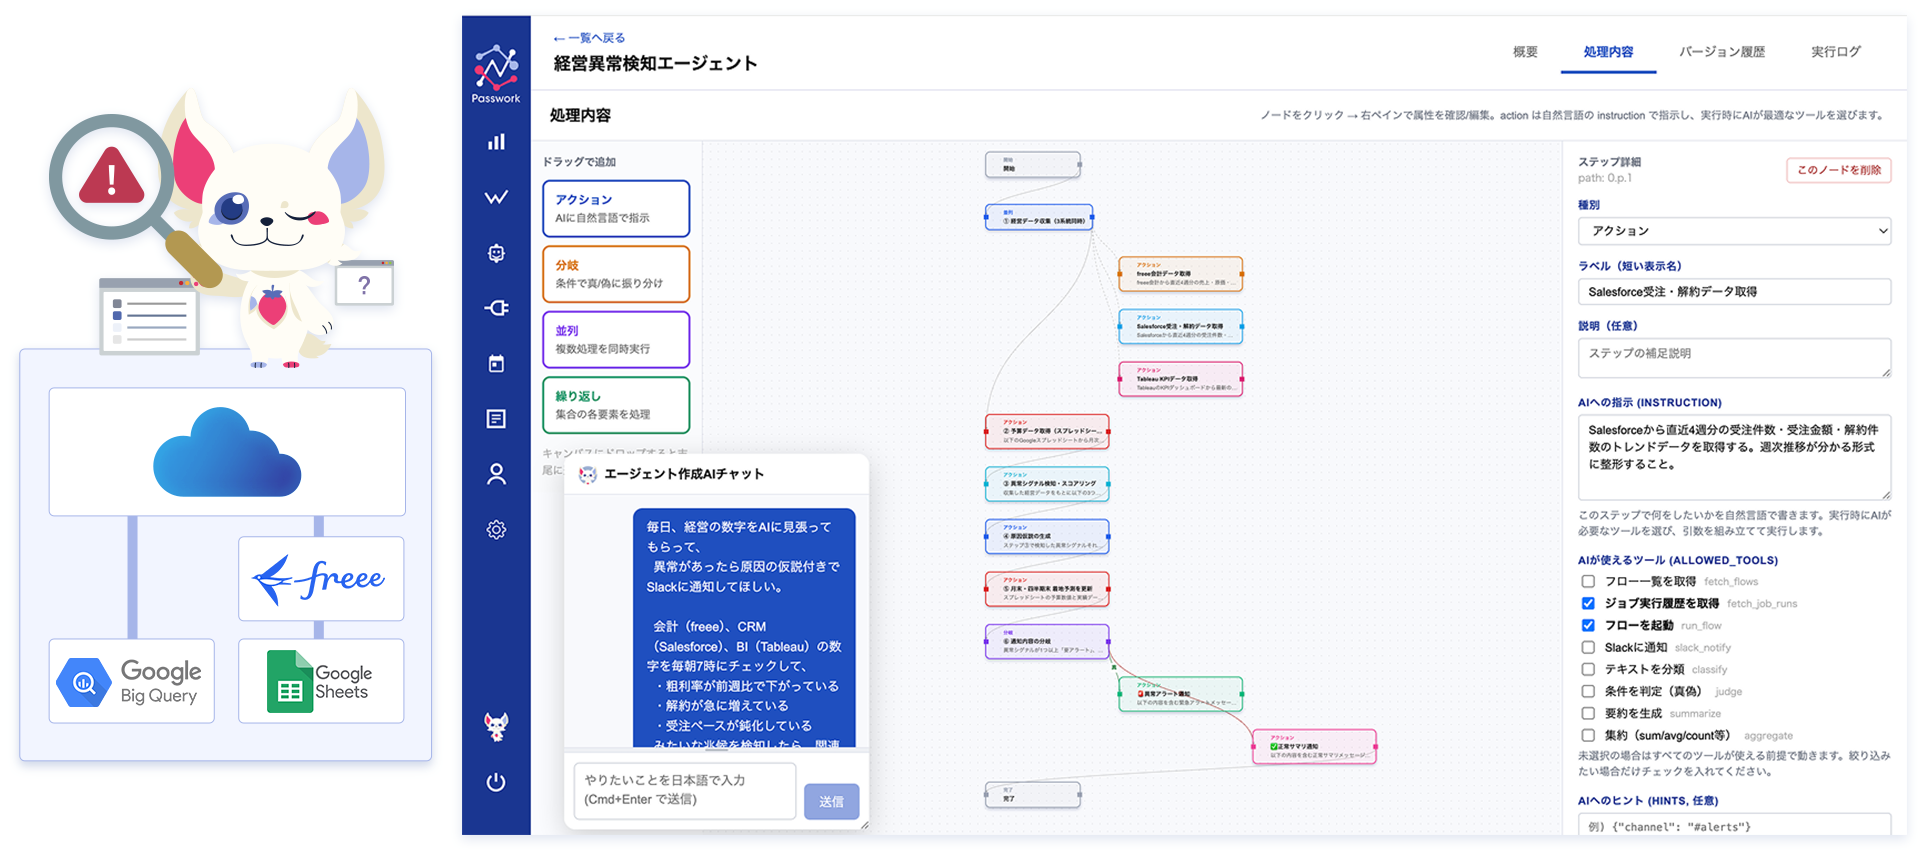Select the 開始 node on canvas
This screenshot has height=863, width=1920.
[x=1033, y=164]
